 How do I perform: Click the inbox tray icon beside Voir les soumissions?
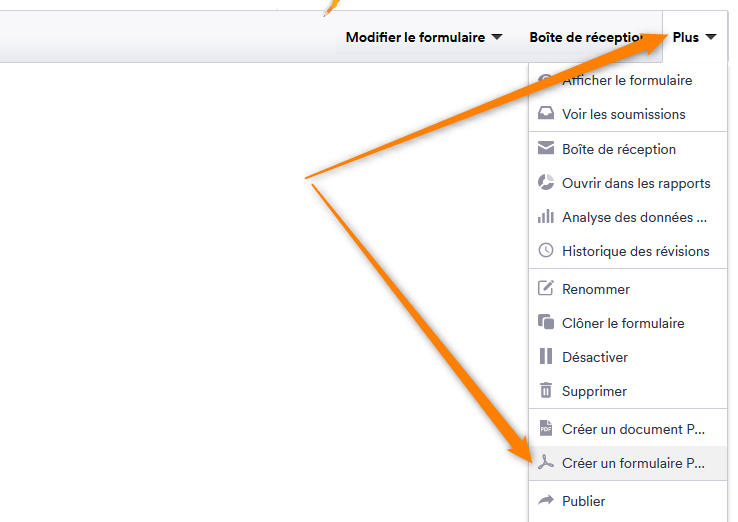[x=545, y=113]
